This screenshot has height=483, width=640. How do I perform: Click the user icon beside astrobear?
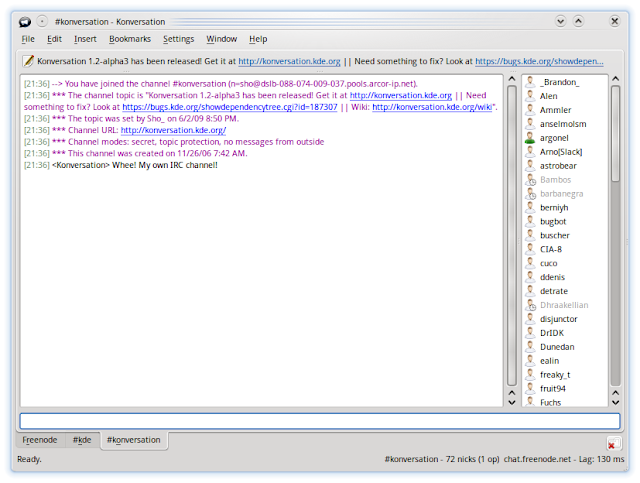click(x=530, y=166)
